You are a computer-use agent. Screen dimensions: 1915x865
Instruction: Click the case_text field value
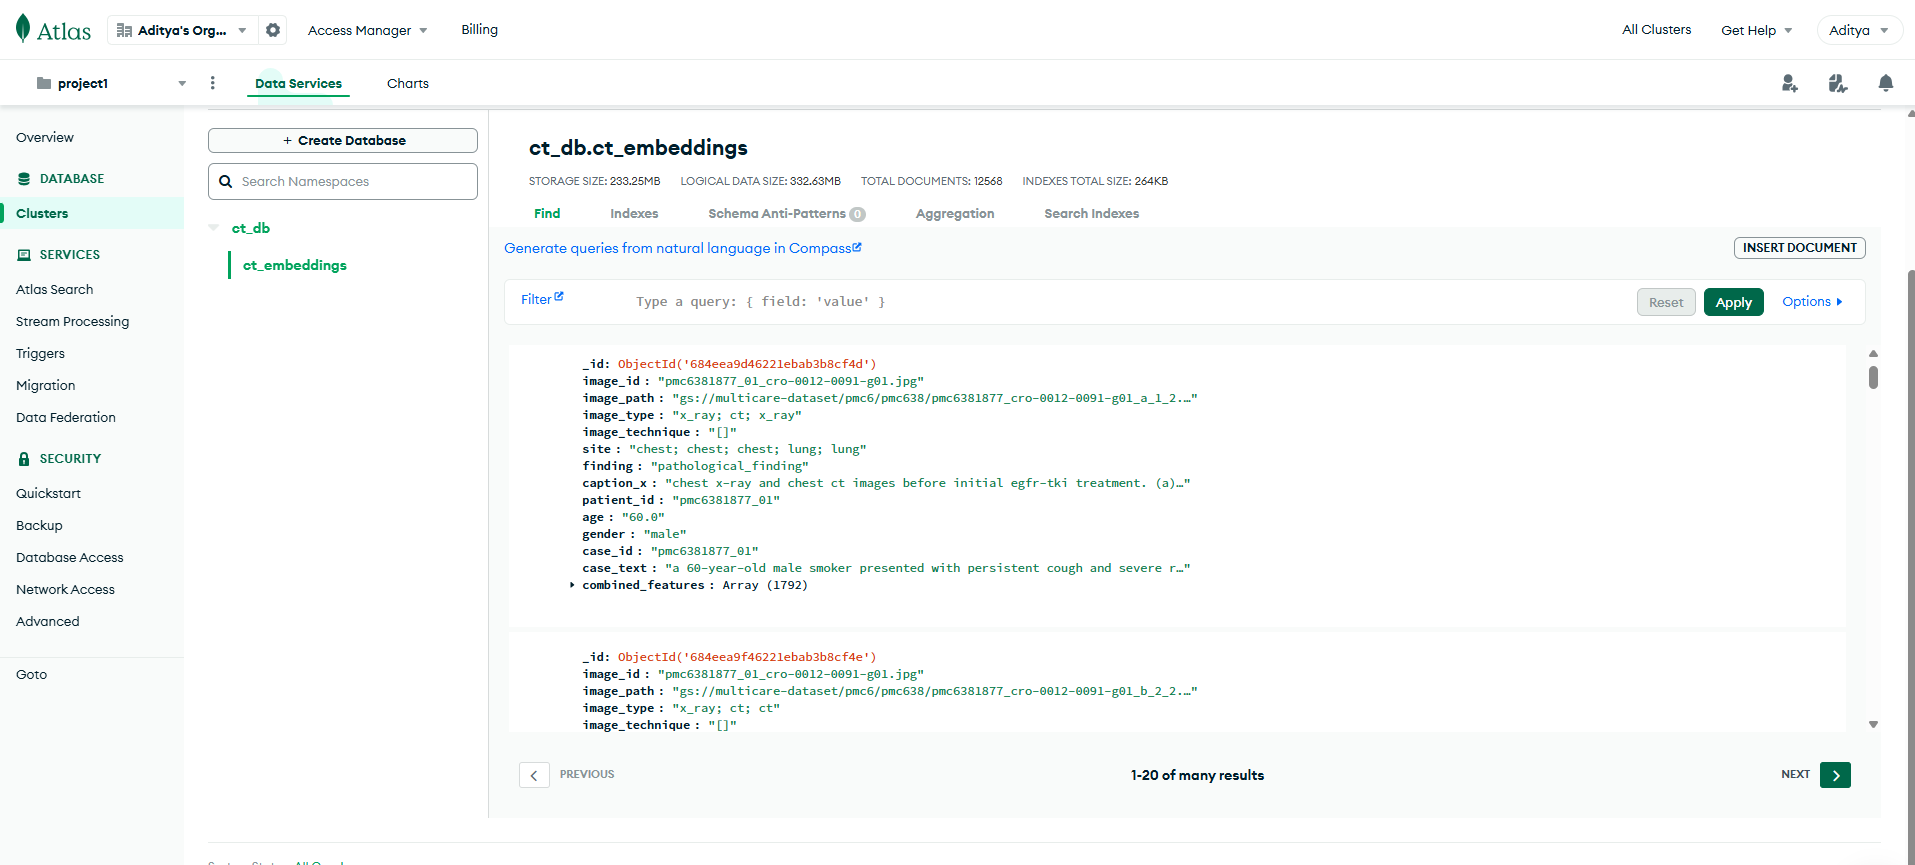tap(928, 568)
